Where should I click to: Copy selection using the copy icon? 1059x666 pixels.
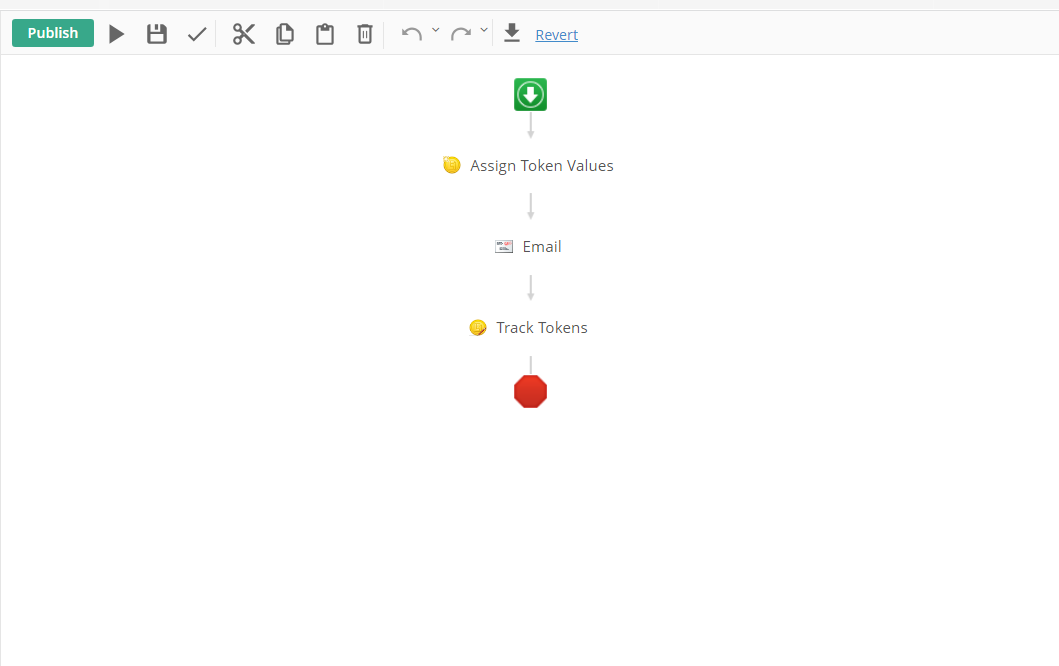point(285,34)
